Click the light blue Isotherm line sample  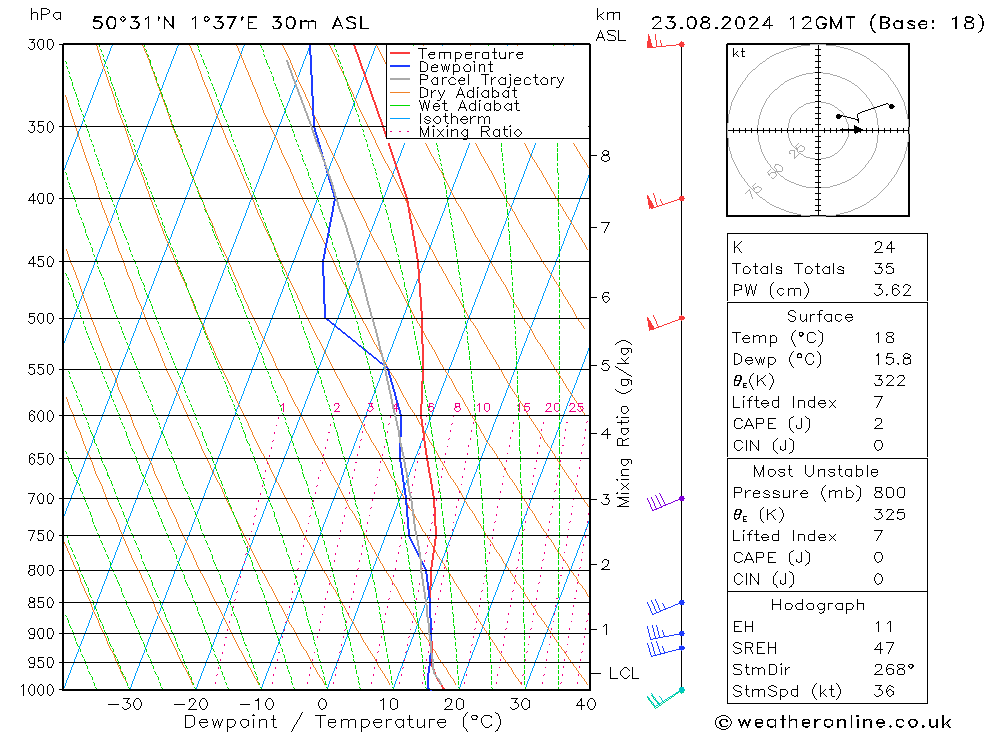coord(399,119)
